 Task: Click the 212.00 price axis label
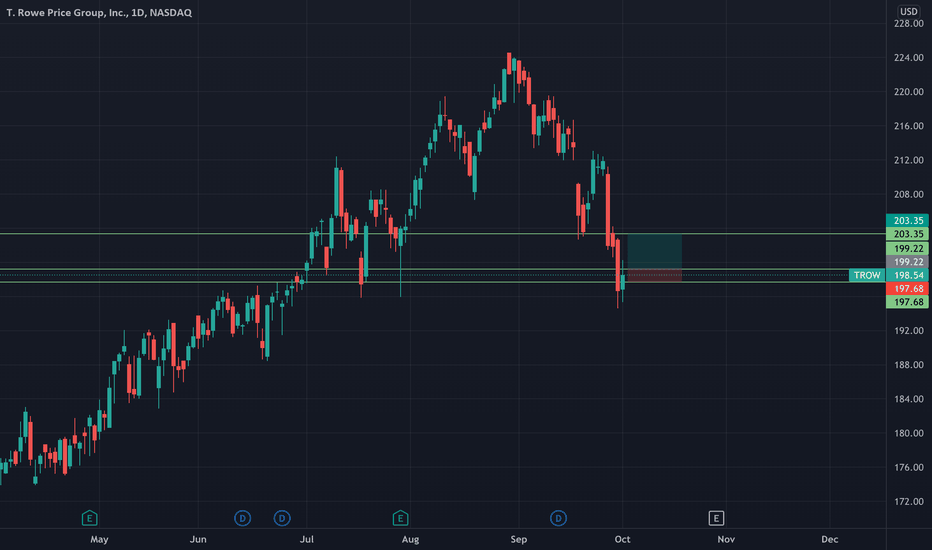909,161
